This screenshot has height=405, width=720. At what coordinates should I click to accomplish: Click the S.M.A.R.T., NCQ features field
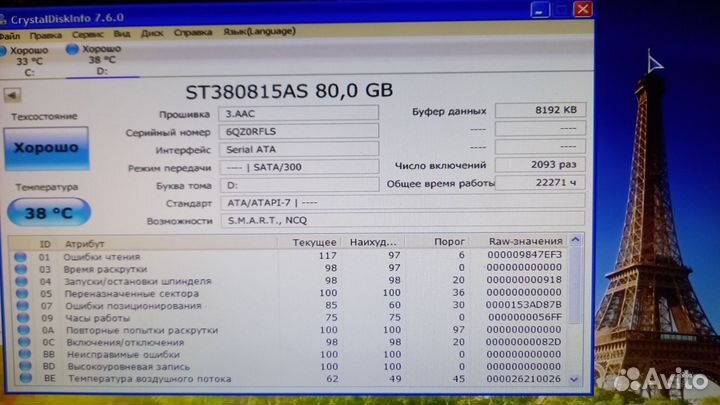pos(403,220)
